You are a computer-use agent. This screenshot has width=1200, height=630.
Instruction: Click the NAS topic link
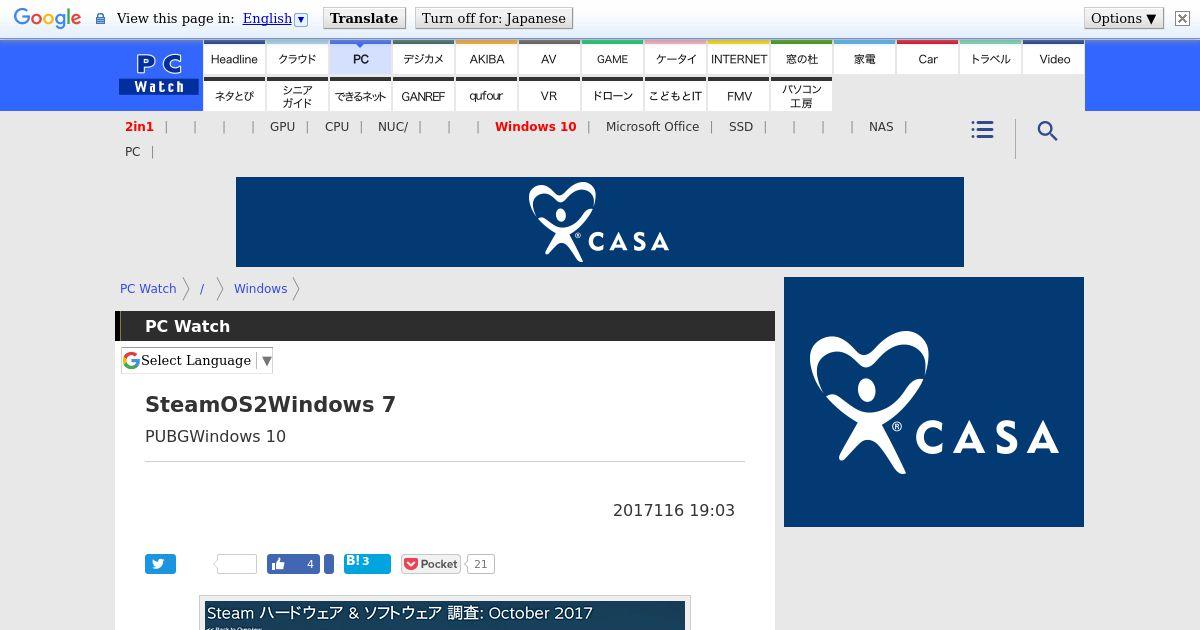coord(881,127)
